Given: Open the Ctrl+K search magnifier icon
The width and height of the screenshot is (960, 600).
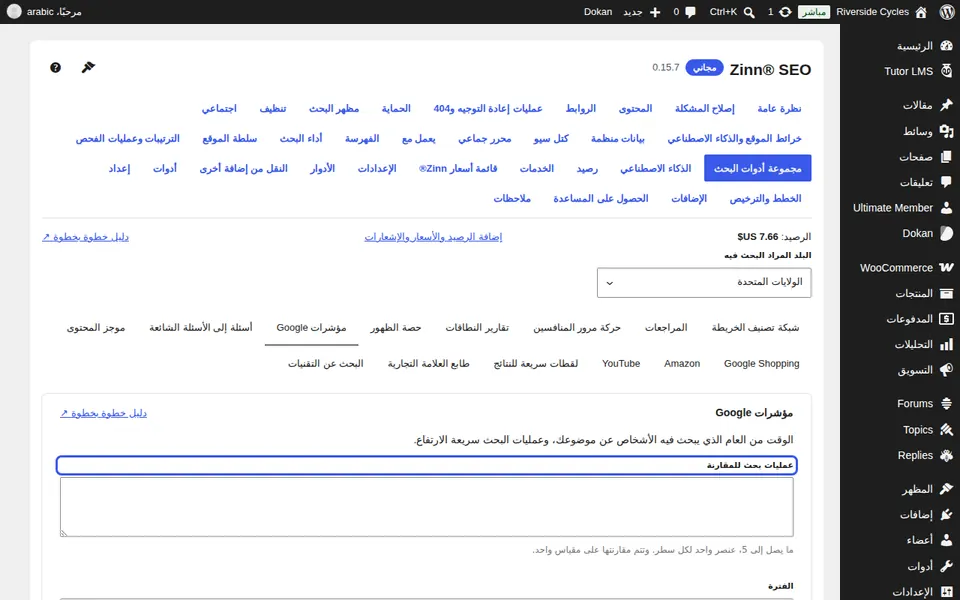Looking at the screenshot, I should click(x=749, y=12).
